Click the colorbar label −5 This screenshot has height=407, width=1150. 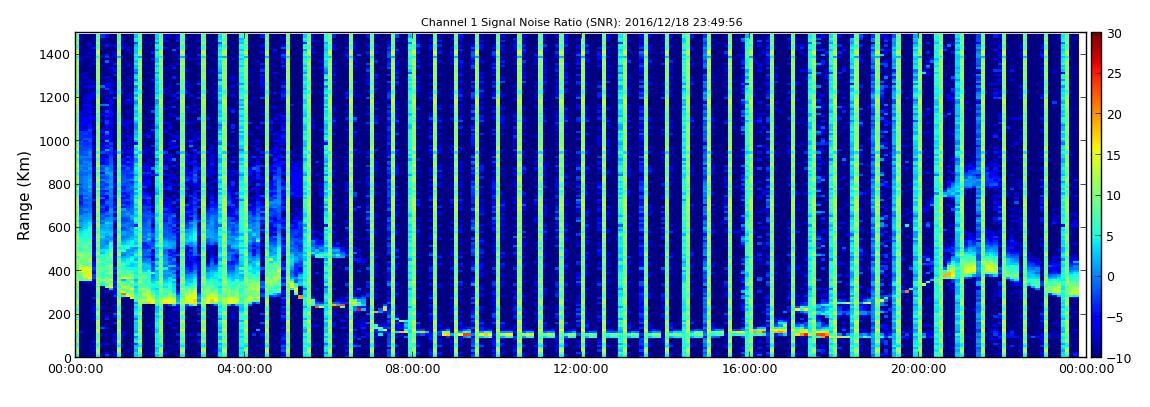click(x=1114, y=317)
